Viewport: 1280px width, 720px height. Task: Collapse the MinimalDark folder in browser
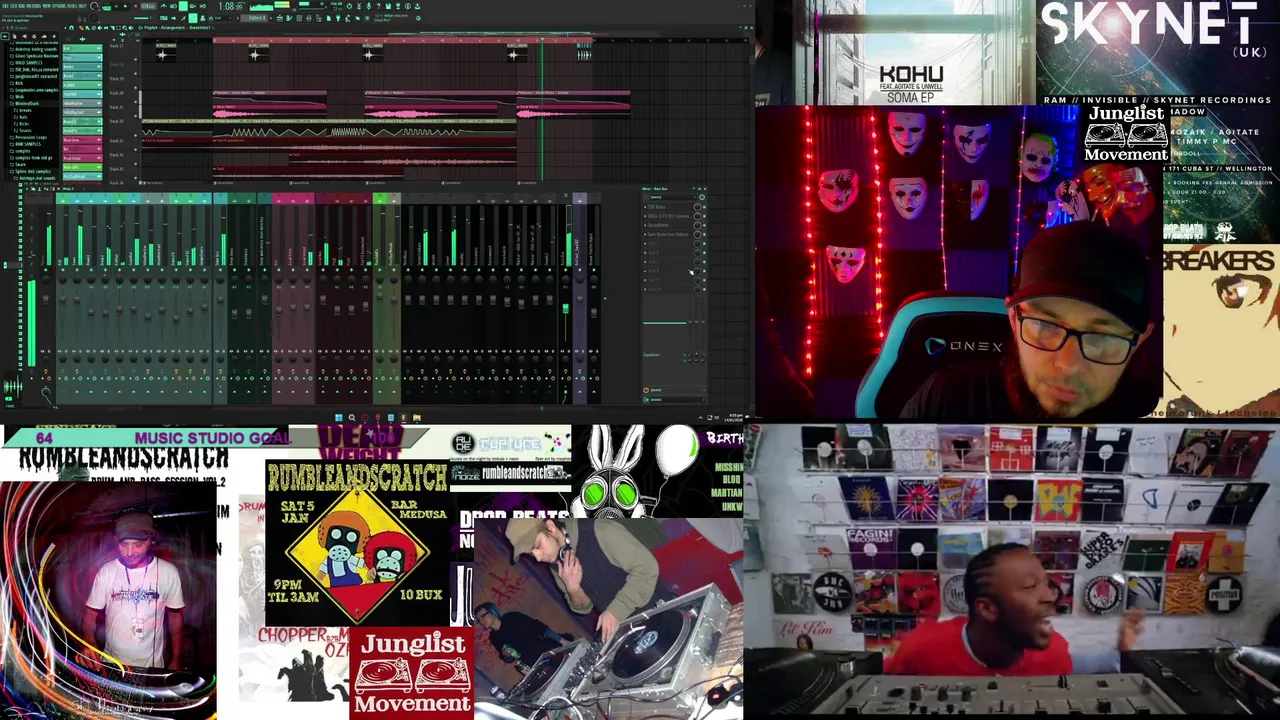coord(26,103)
